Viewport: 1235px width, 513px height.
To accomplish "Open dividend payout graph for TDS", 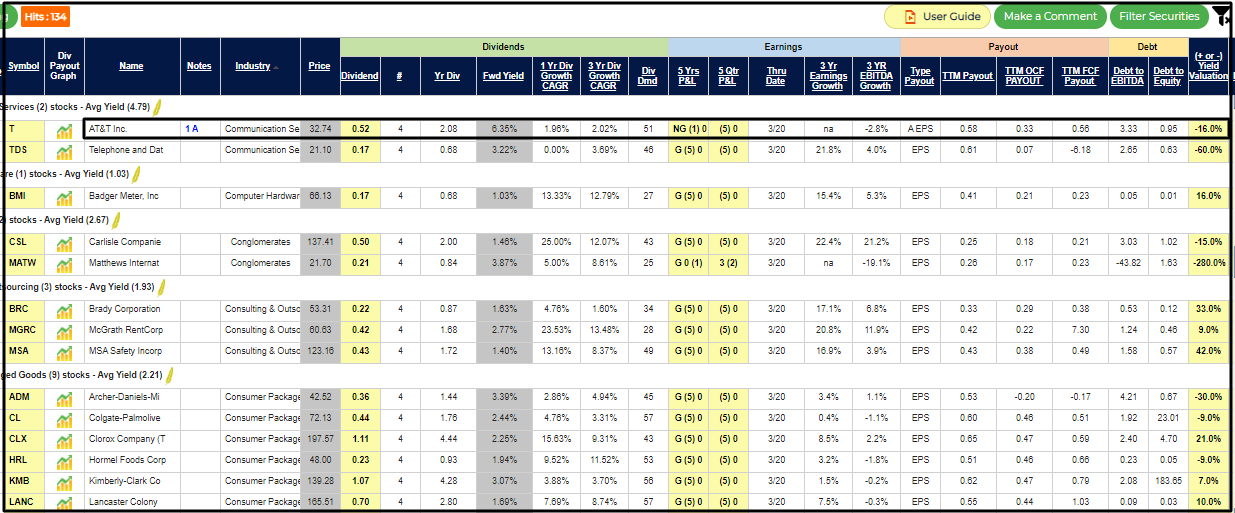I will 64,151.
